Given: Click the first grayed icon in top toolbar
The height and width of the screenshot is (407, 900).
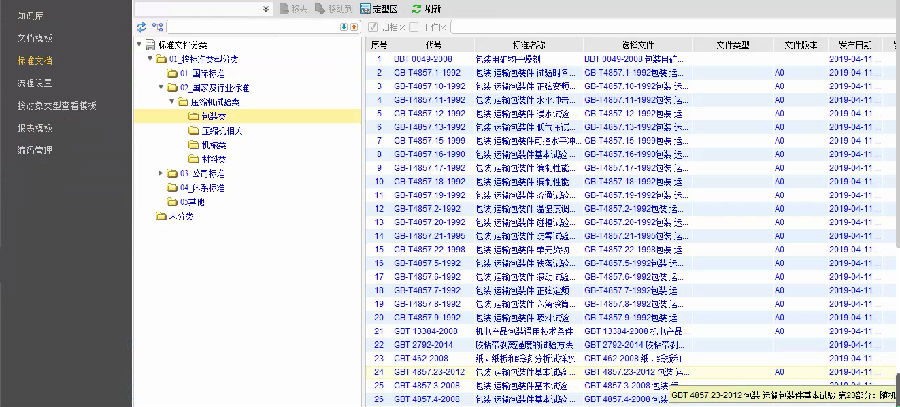Looking at the screenshot, I should tap(284, 8).
